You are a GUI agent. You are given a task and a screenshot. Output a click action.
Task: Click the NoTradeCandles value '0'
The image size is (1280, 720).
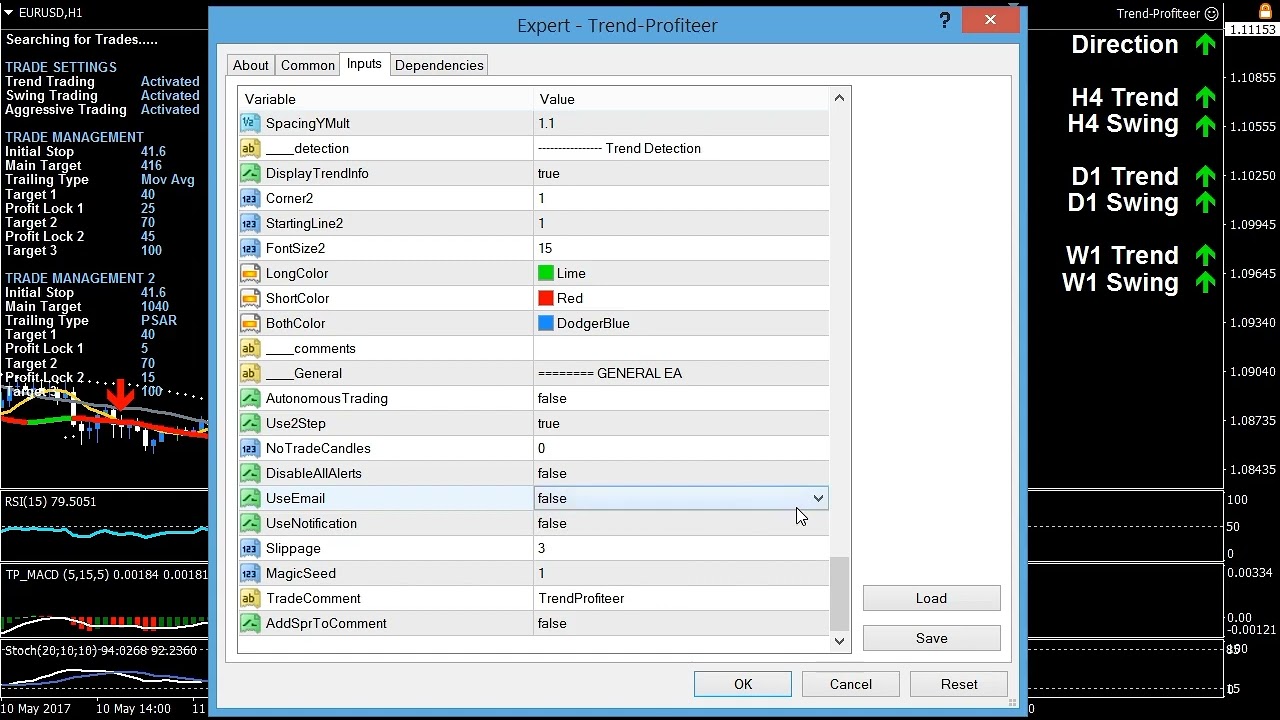click(542, 448)
